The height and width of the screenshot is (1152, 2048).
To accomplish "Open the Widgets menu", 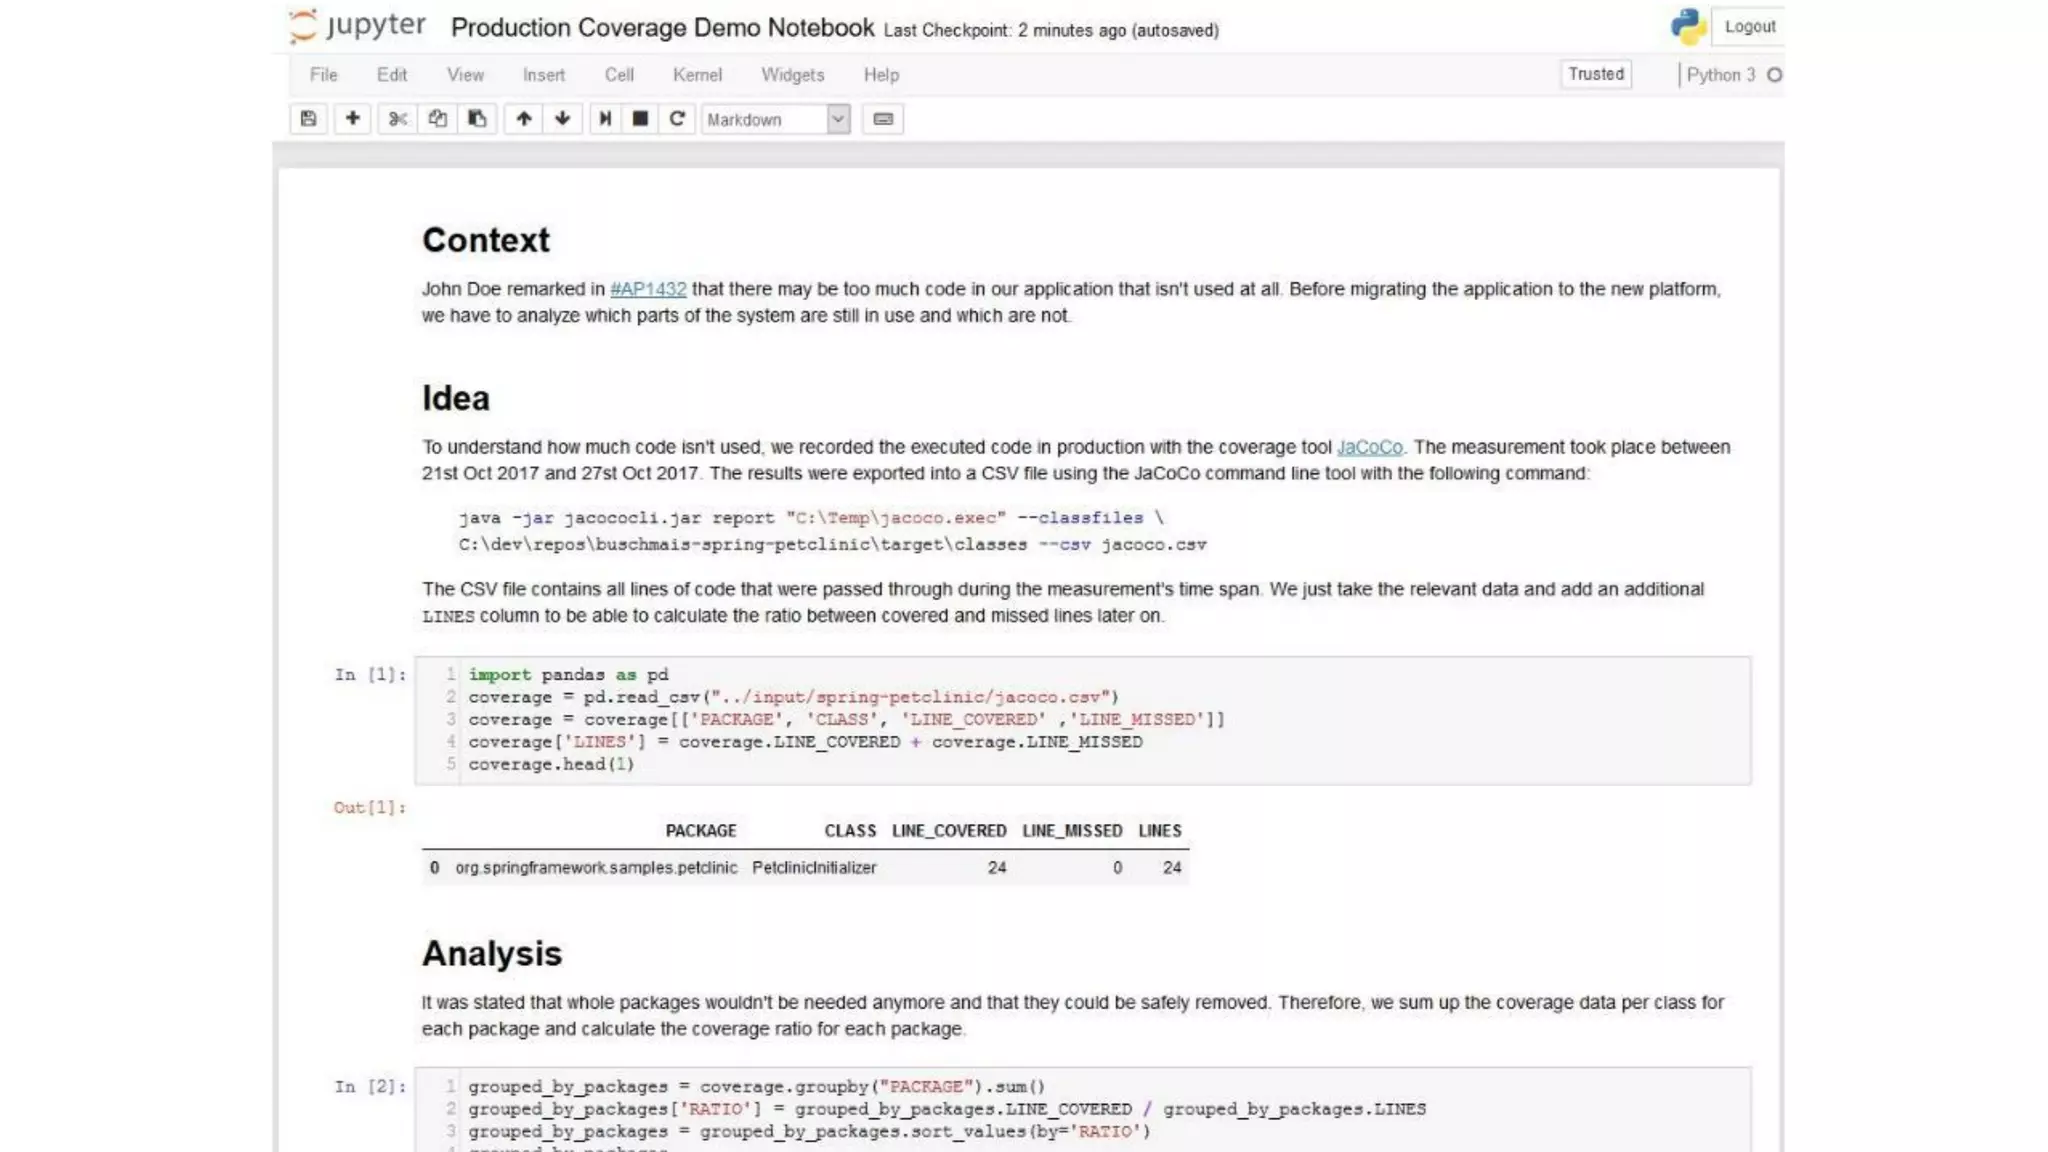I will tap(792, 75).
